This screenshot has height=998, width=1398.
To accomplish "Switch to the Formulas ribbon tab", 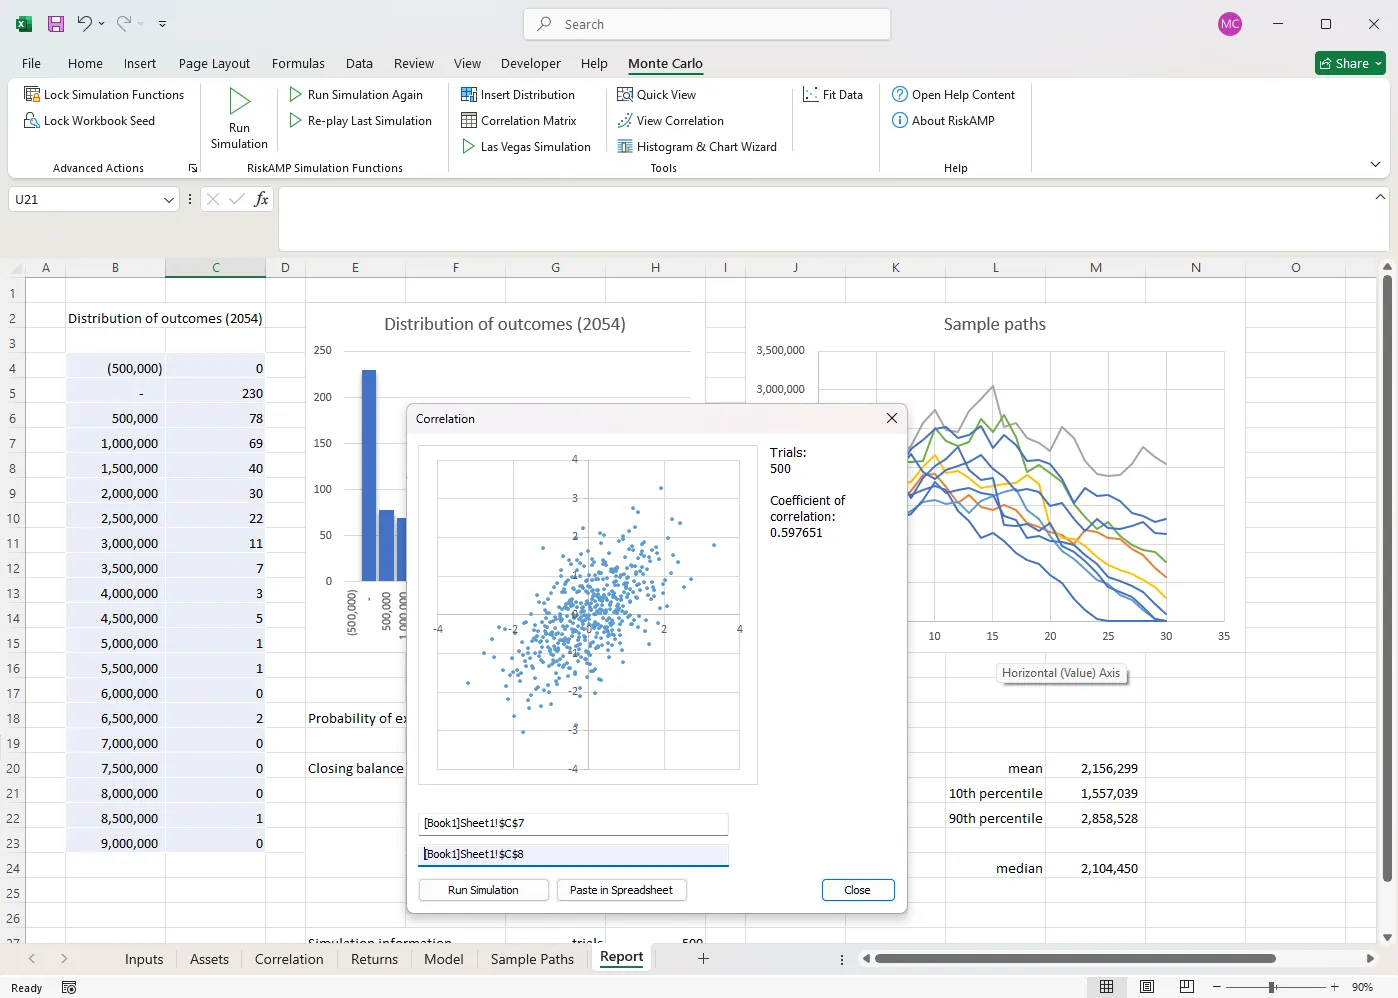I will click(x=298, y=63).
